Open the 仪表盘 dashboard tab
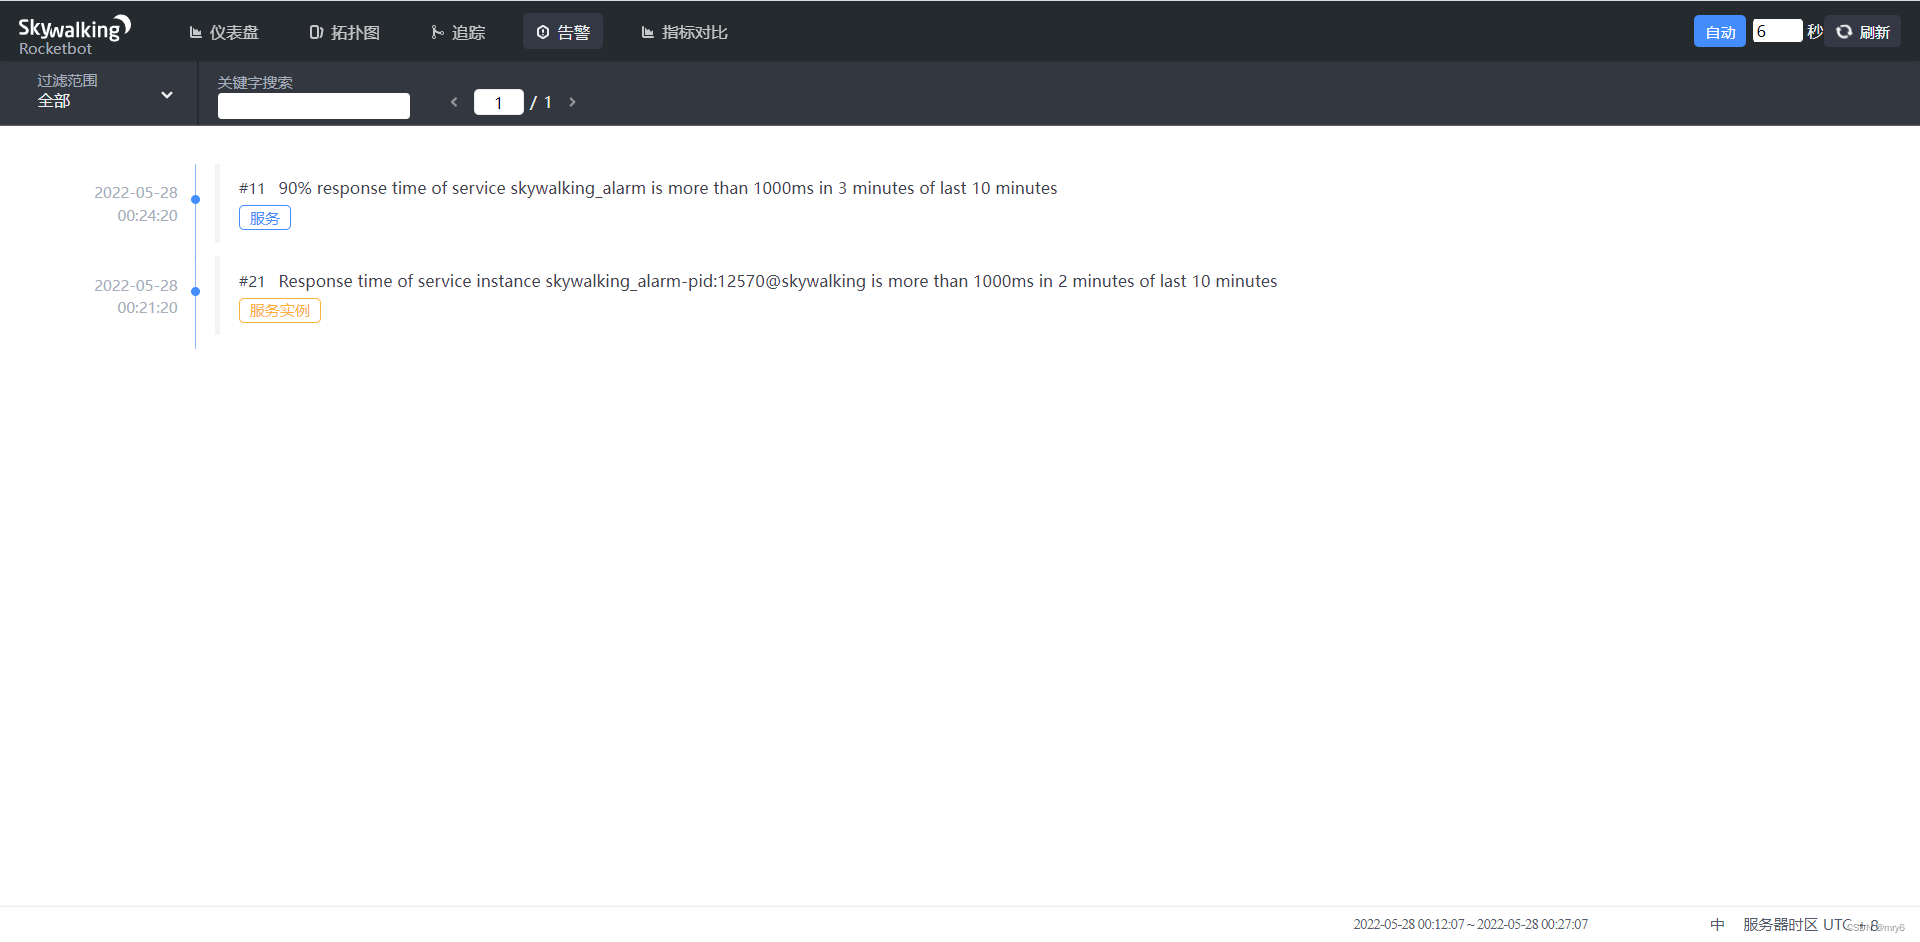Viewport: 1920px width, 942px height. tap(224, 32)
